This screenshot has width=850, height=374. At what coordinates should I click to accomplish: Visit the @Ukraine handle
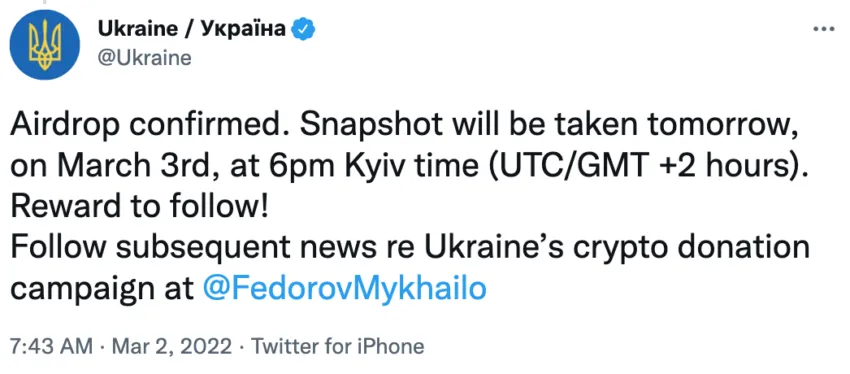pyautogui.click(x=145, y=57)
